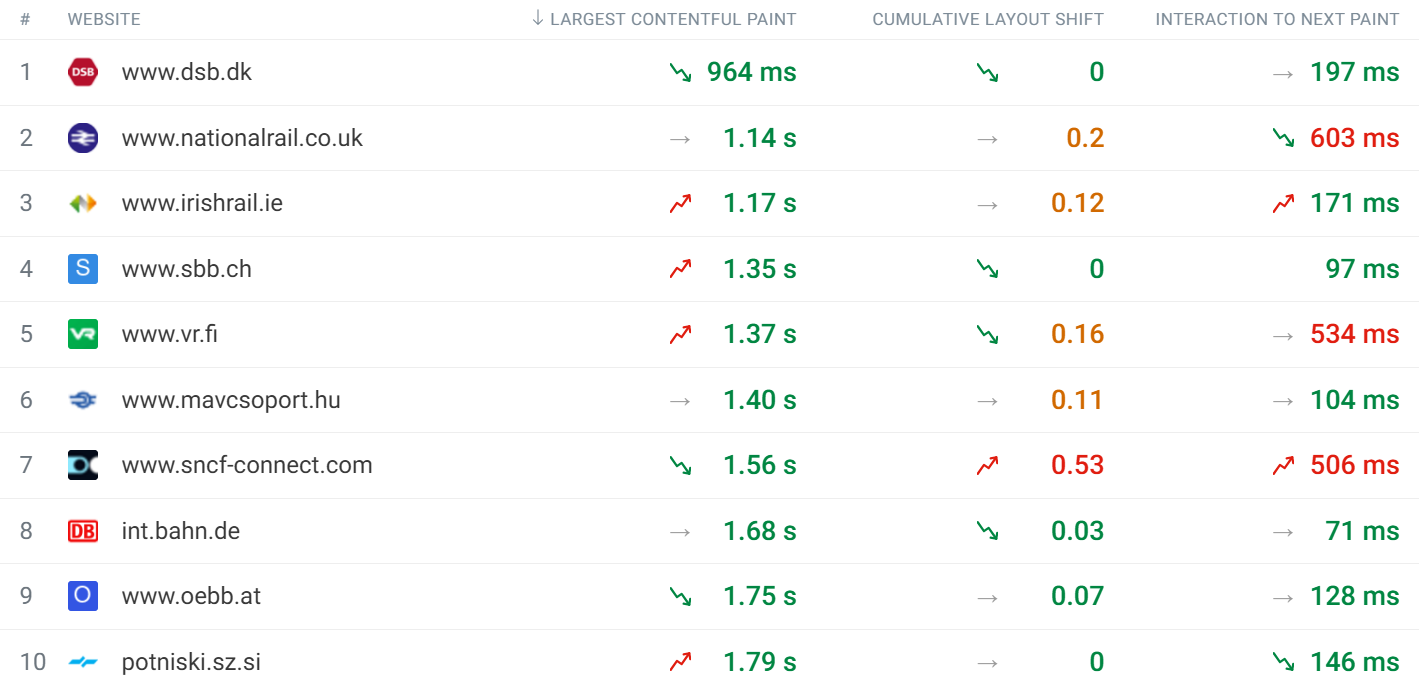Click the CLS trend arrow for www.sbb.ch
Image resolution: width=1419 pixels, height=687 pixels.
[x=988, y=269]
